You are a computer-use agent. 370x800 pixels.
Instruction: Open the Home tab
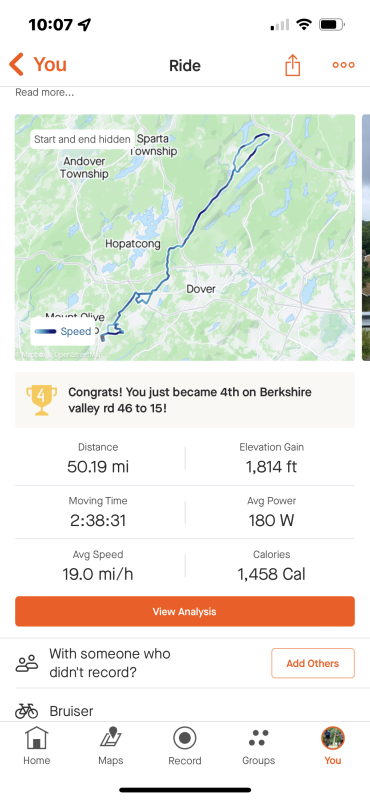coord(37,745)
